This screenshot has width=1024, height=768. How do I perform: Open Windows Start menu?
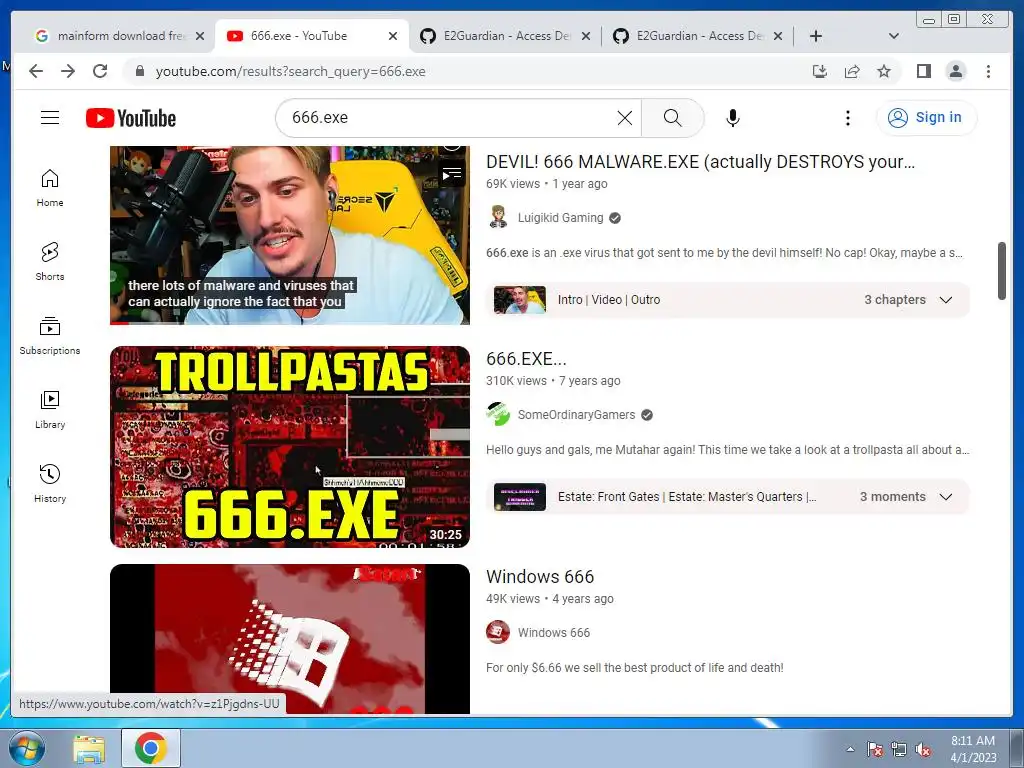pos(26,748)
